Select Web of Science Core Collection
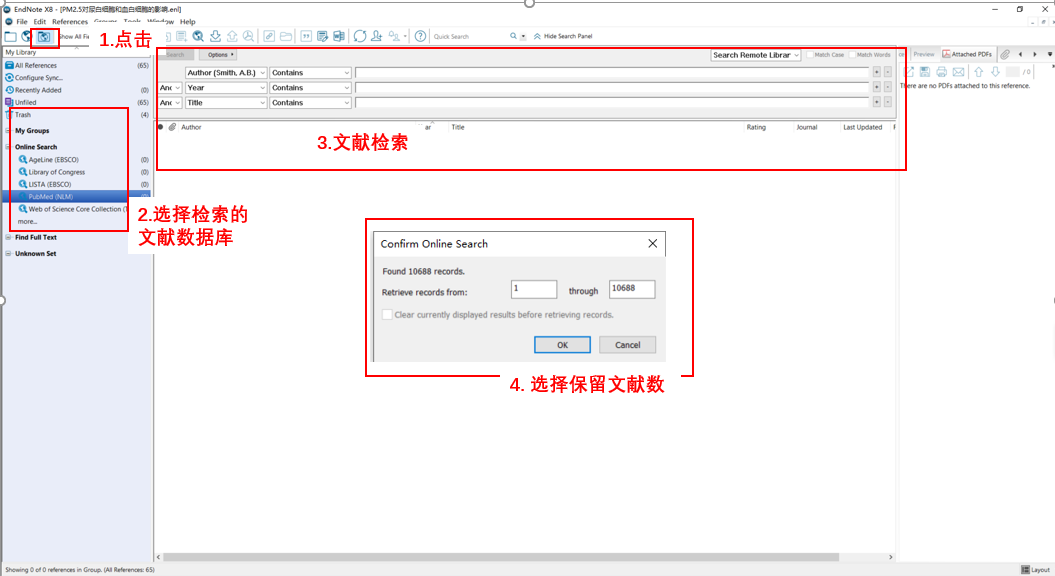Viewport: 1055px width, 576px height. (x=75, y=209)
